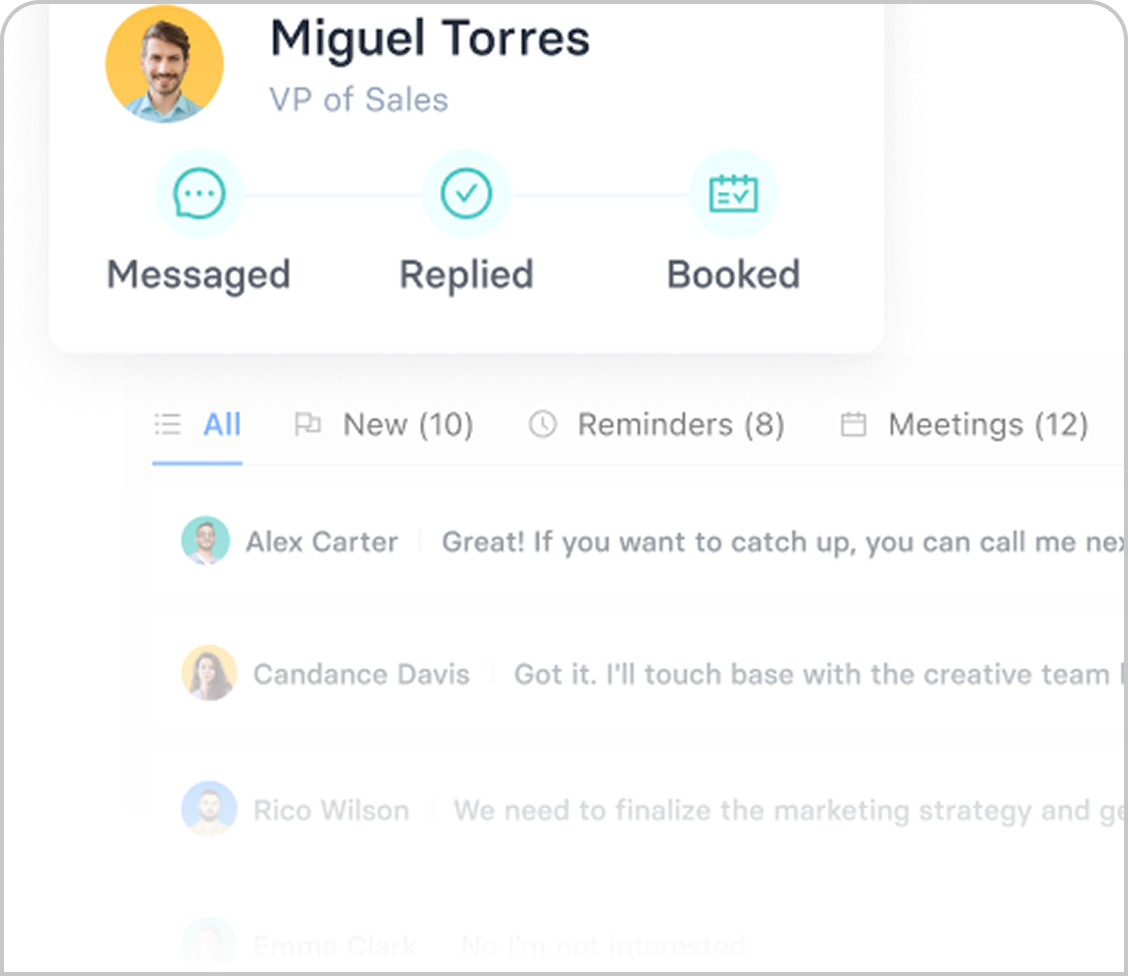
Task: Switch to the All tab
Action: (222, 425)
